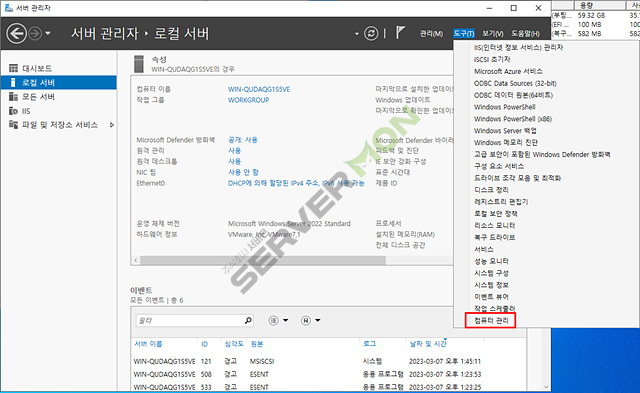Screen dimensions: 640x393
Task: Click 원격 데스크톱 status 사용
Action: (x=234, y=162)
